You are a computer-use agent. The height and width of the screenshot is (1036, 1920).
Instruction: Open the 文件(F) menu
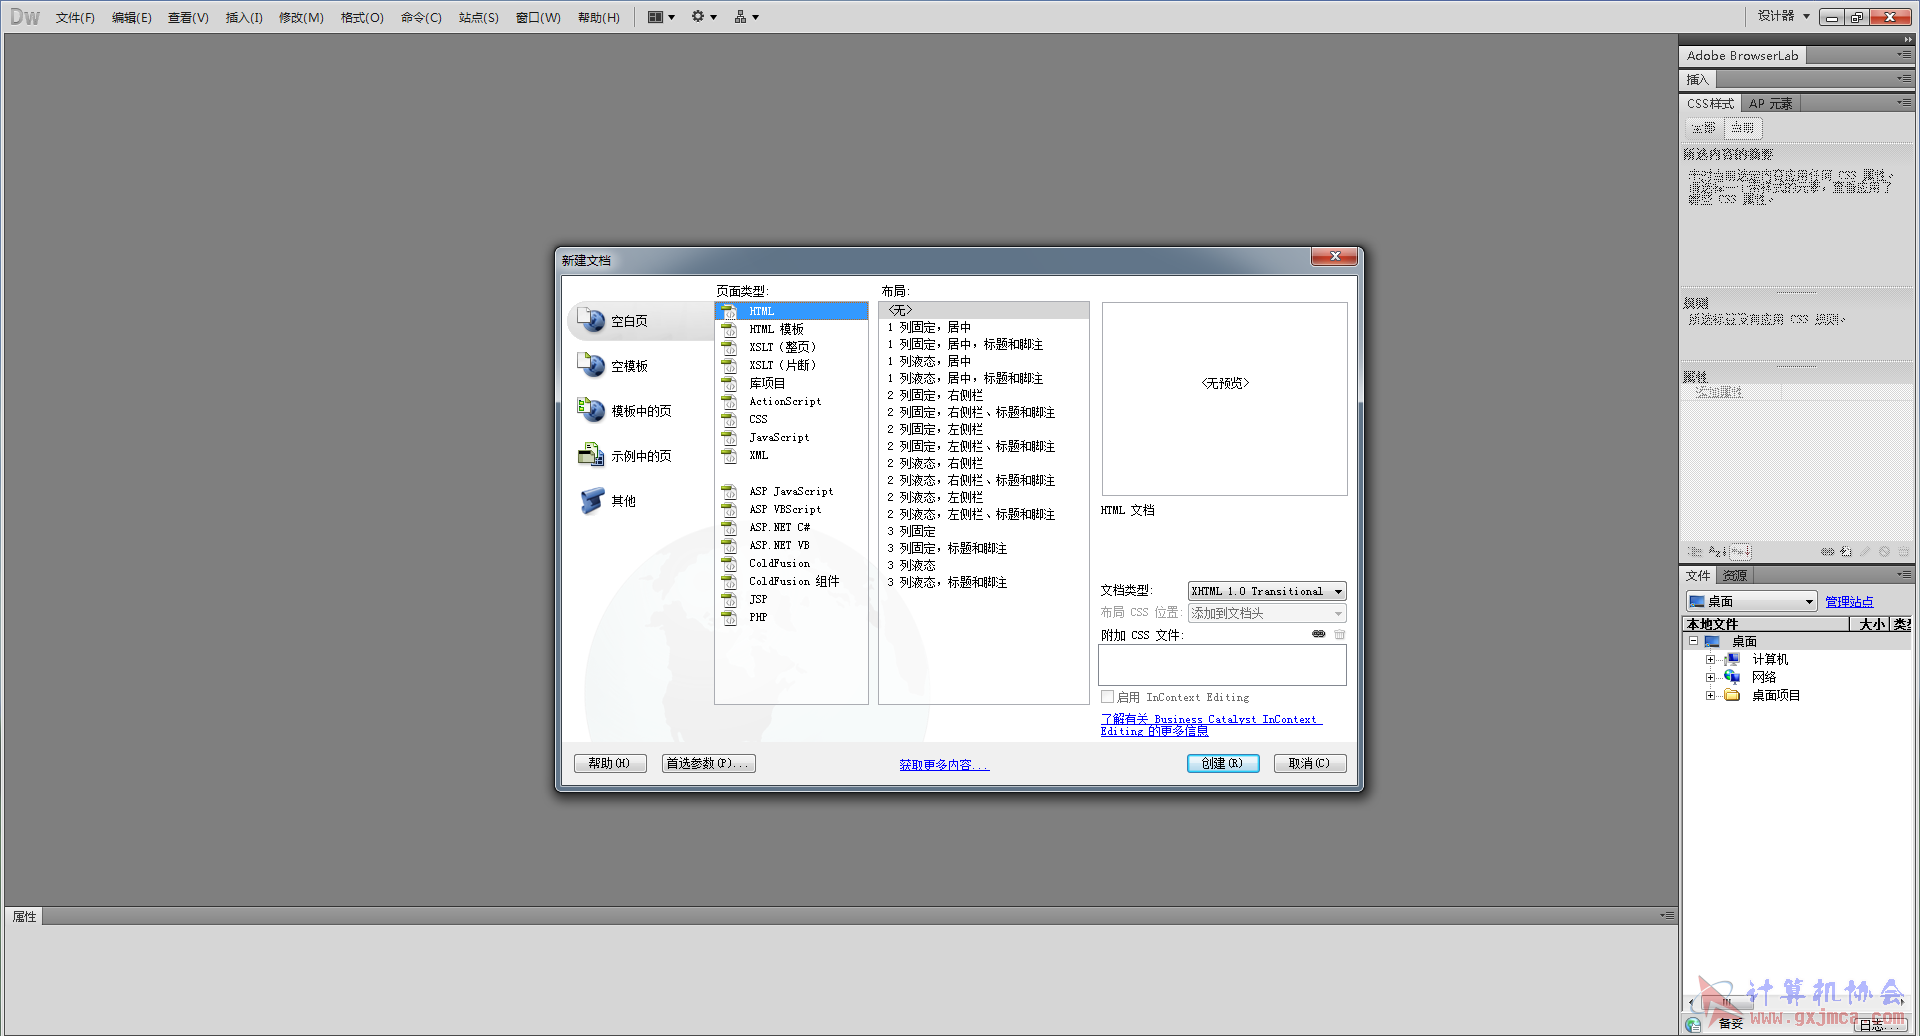[x=75, y=17]
